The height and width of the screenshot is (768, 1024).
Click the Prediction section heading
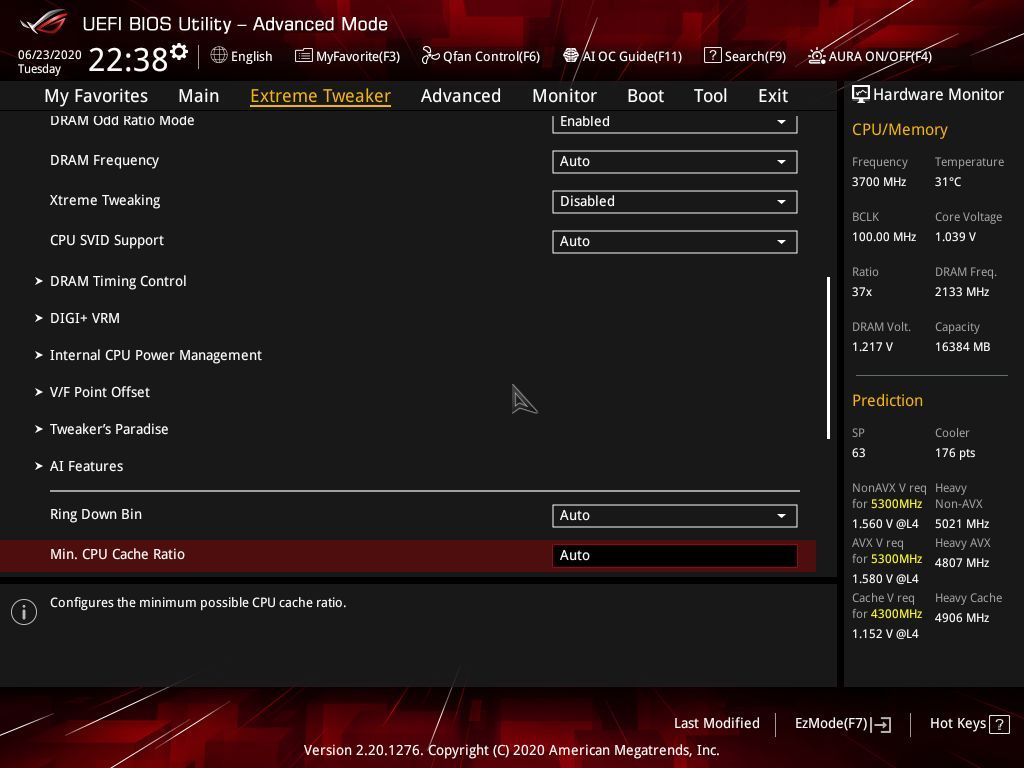point(887,400)
